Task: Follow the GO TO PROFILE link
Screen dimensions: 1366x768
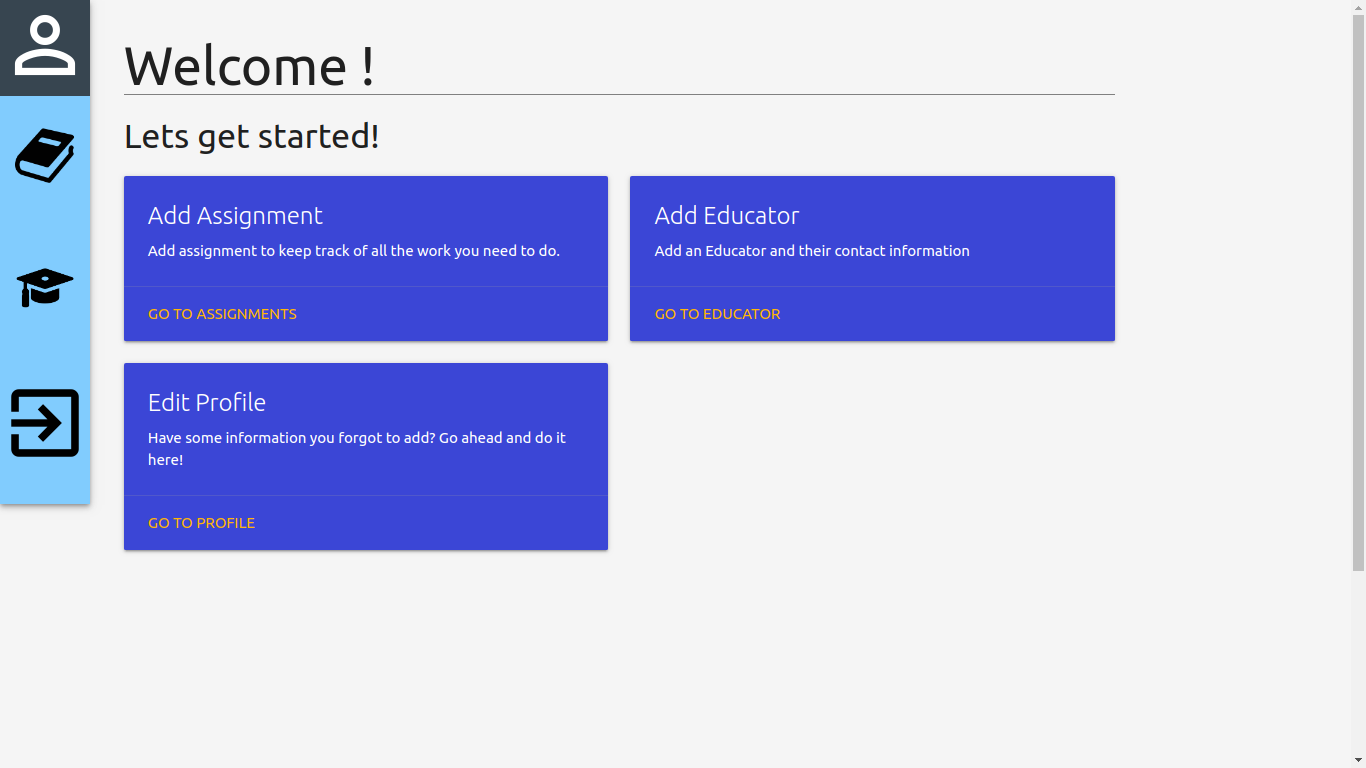Action: [201, 523]
